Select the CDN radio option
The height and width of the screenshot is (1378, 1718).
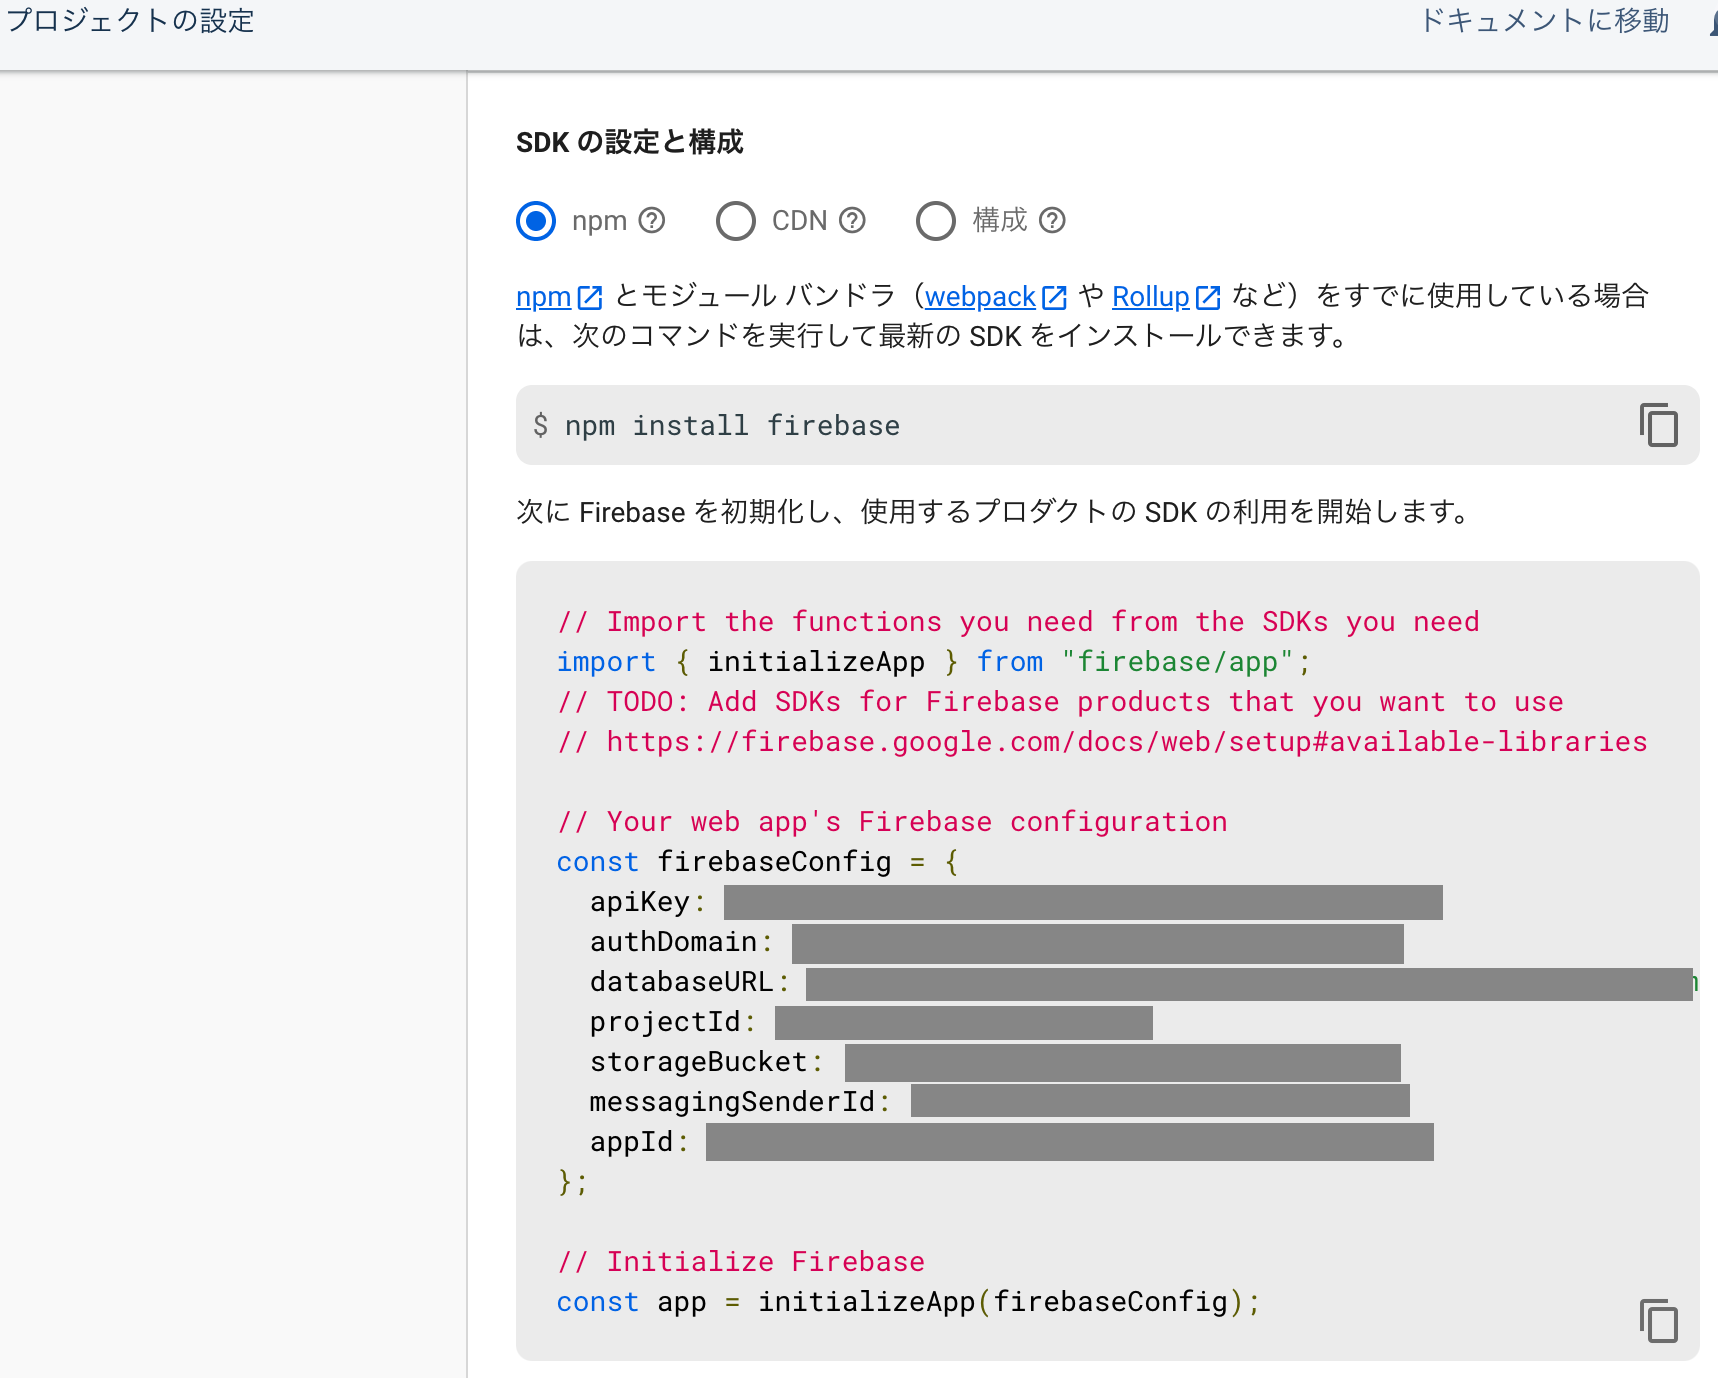(736, 220)
